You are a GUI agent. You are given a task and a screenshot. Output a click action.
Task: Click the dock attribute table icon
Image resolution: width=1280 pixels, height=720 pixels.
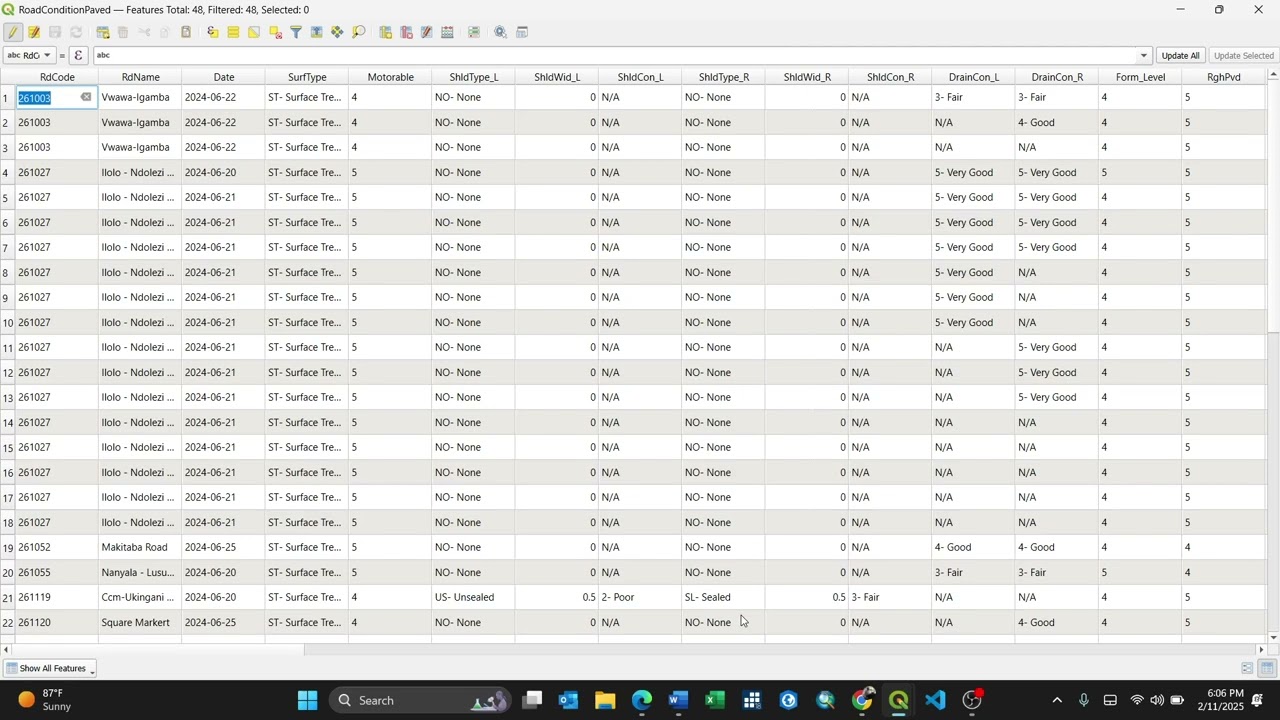pyautogui.click(x=522, y=32)
